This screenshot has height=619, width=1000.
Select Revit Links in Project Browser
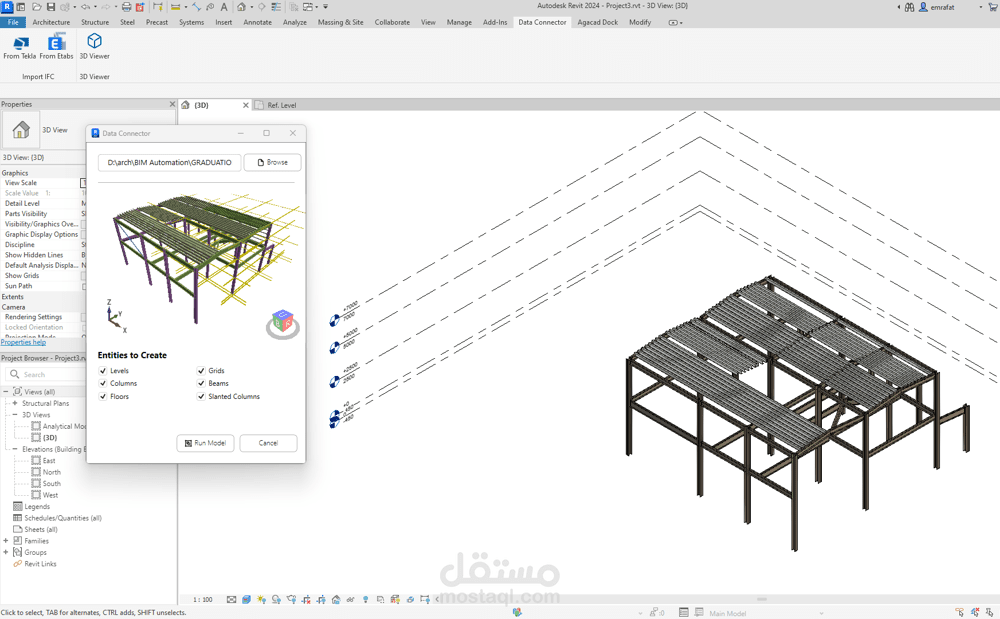coord(40,564)
